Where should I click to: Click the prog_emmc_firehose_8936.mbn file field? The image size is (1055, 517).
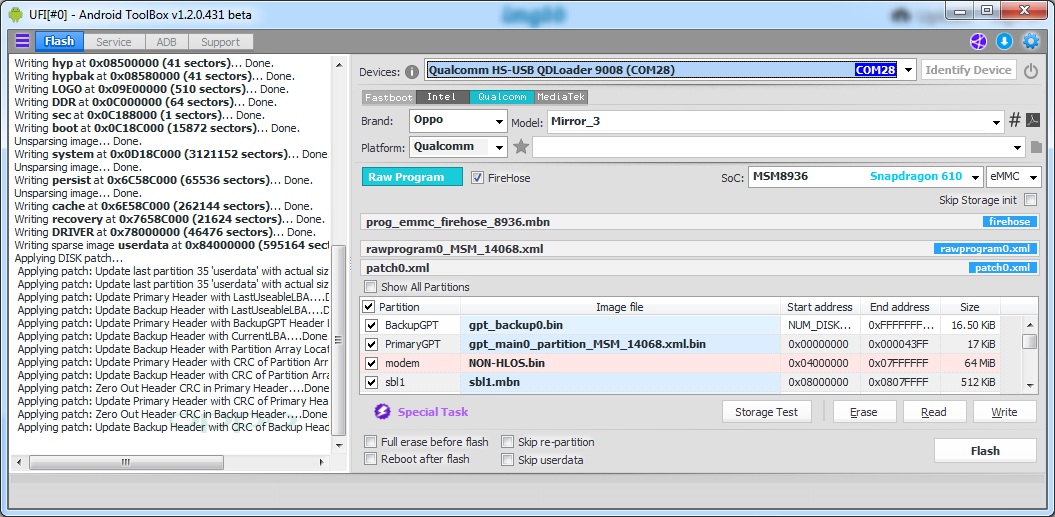[x=699, y=221]
